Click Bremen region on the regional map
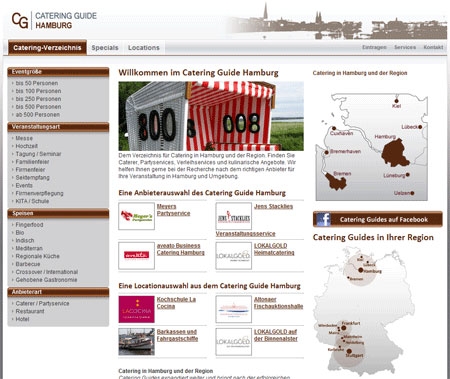This screenshot has height=379, width=450. pyautogui.click(x=336, y=181)
